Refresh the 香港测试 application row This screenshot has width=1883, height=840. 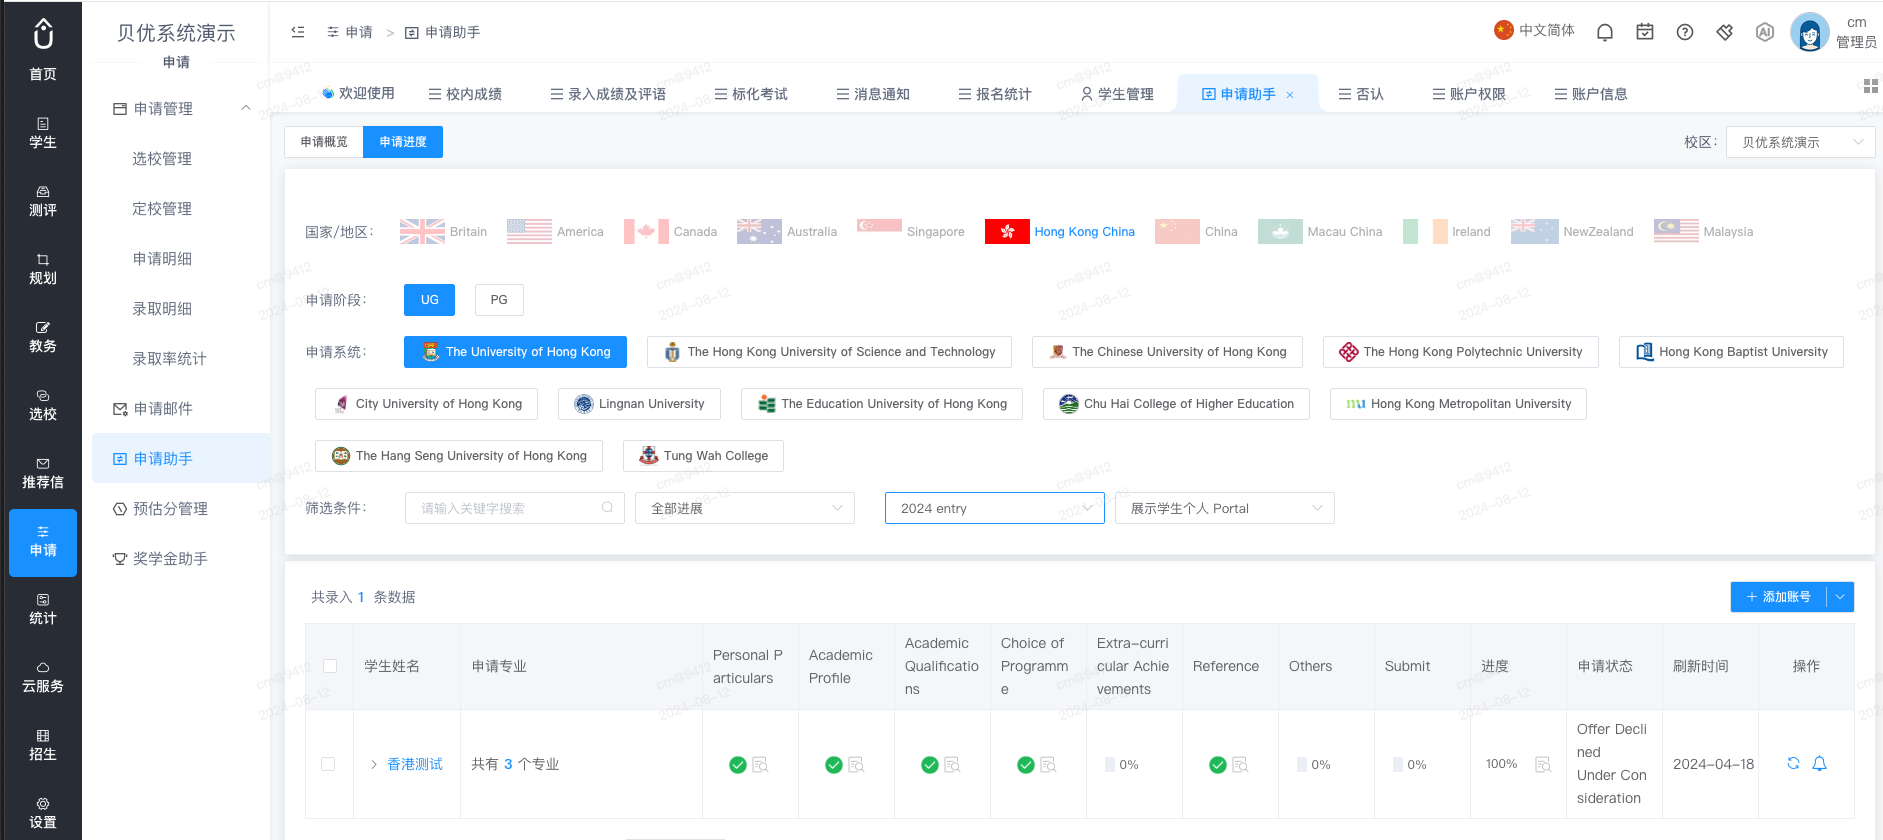point(1793,763)
